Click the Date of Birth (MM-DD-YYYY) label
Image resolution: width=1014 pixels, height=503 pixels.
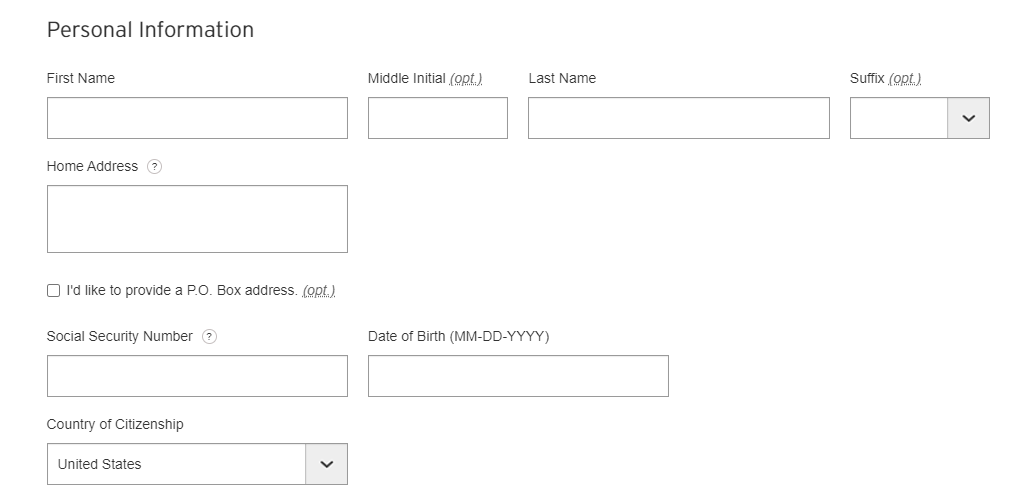[458, 336]
